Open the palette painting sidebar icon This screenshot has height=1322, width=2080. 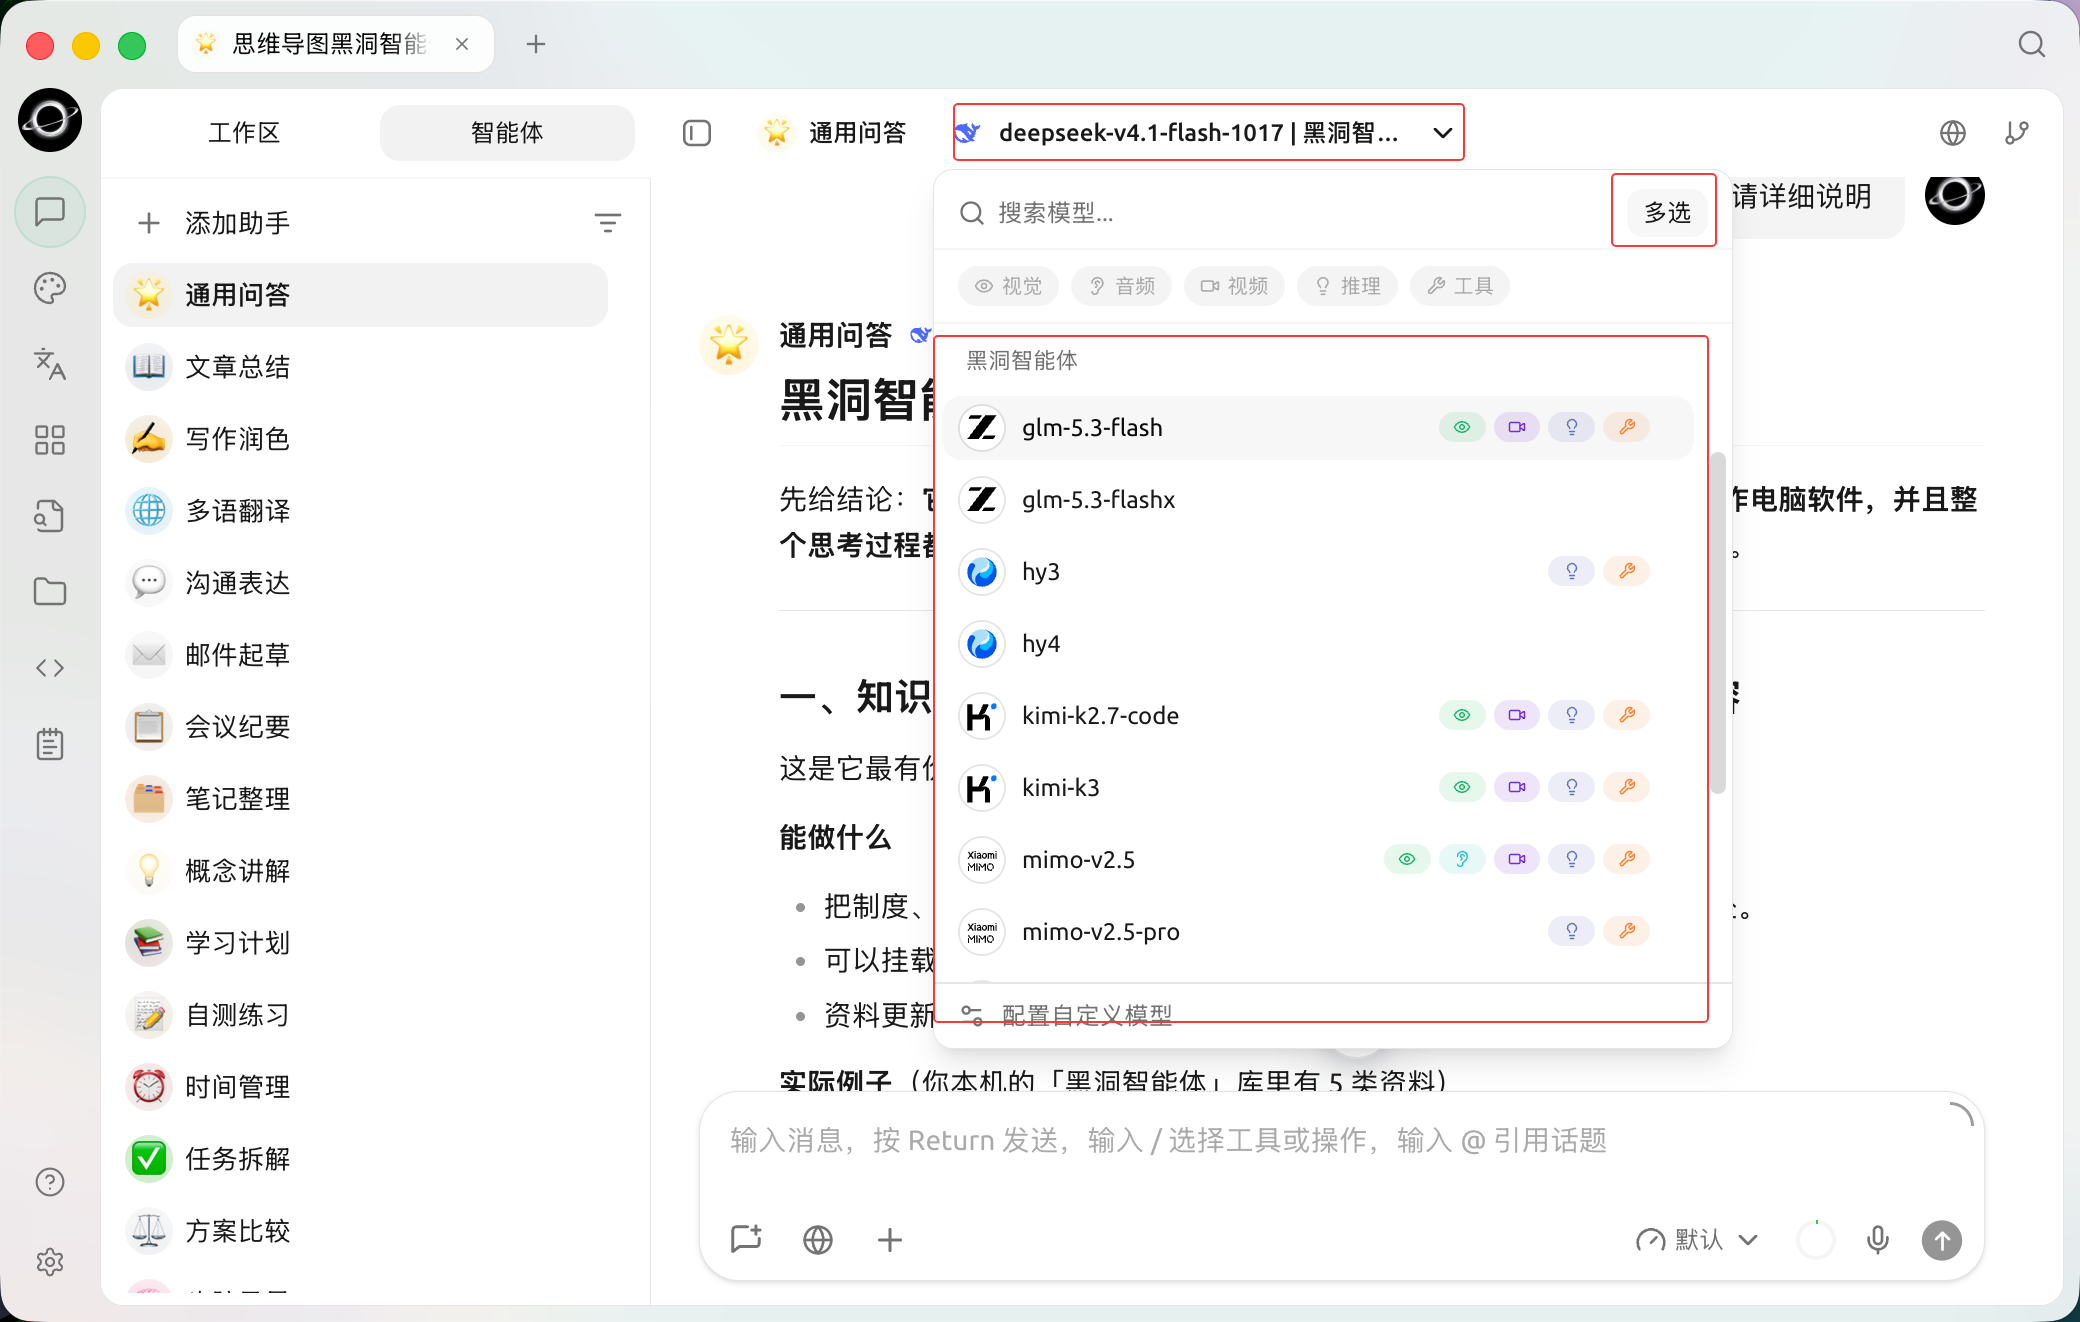pyautogui.click(x=50, y=288)
